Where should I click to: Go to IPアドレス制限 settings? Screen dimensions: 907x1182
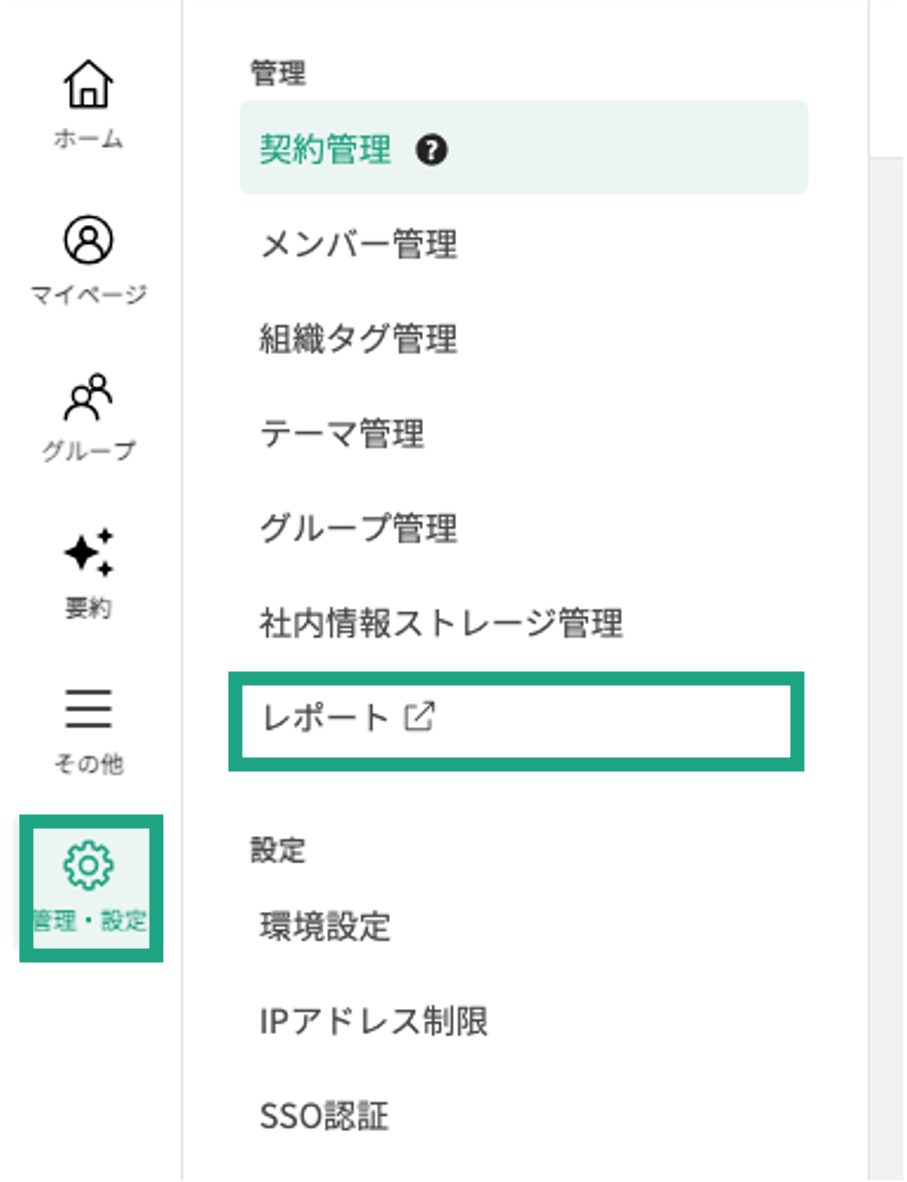tap(373, 1022)
